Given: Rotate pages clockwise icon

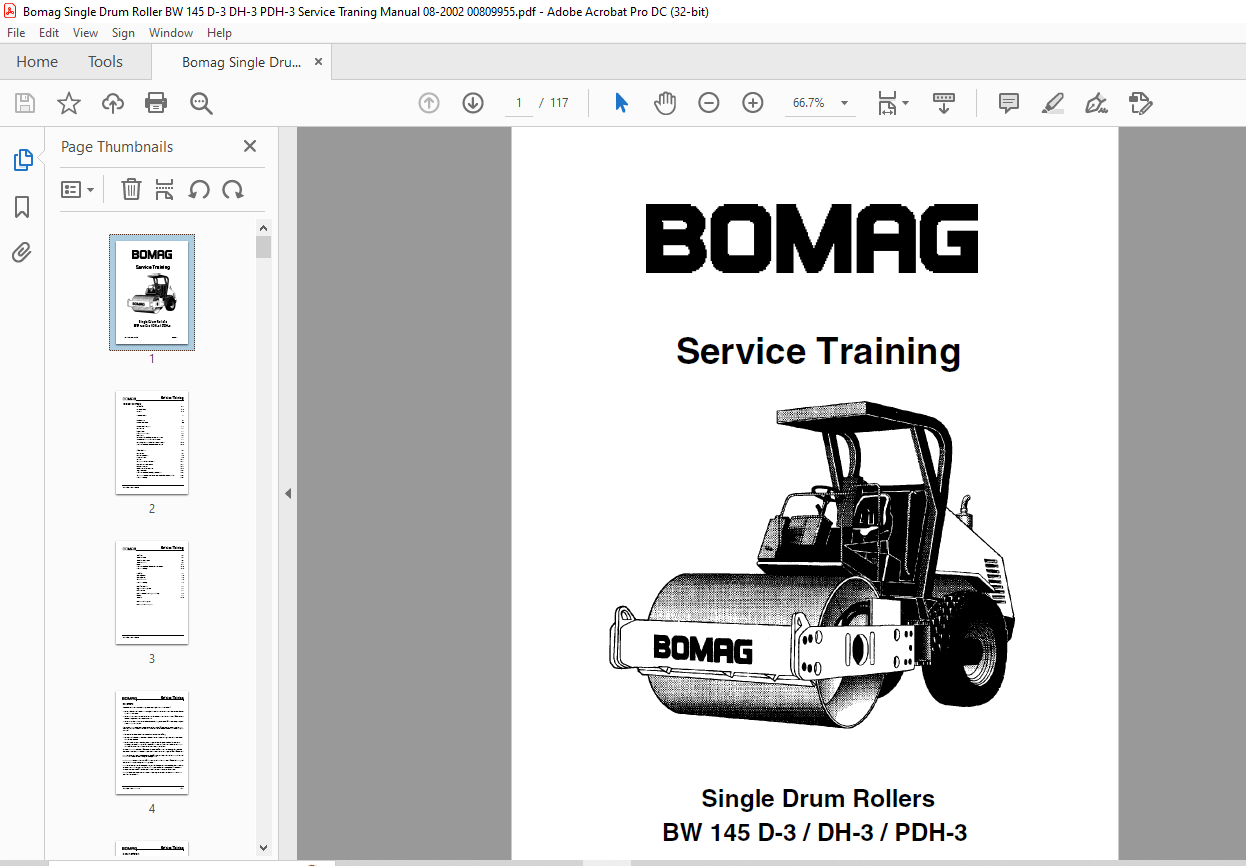Looking at the screenshot, I should click(233, 189).
